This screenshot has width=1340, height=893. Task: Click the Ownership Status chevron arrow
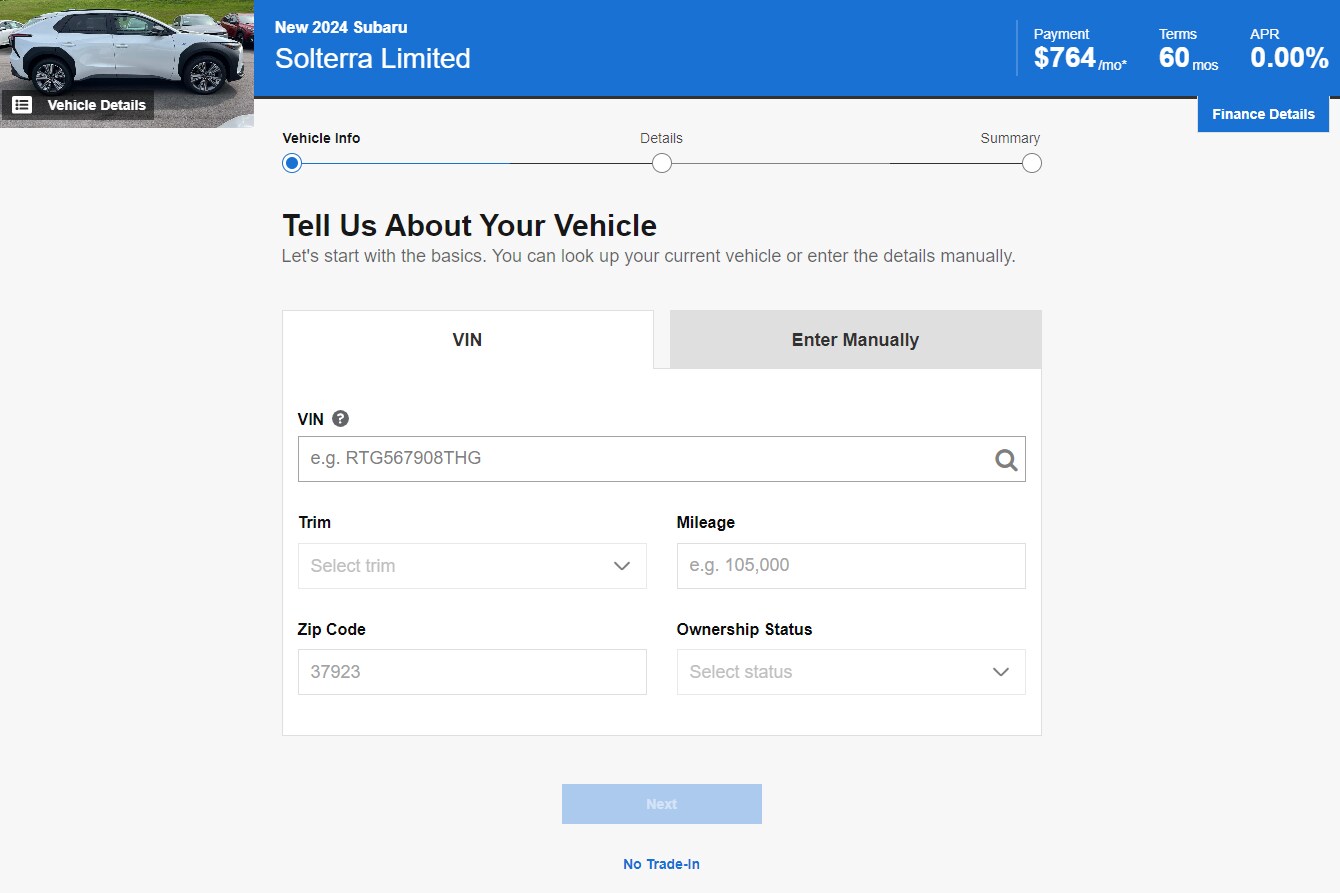(1001, 672)
